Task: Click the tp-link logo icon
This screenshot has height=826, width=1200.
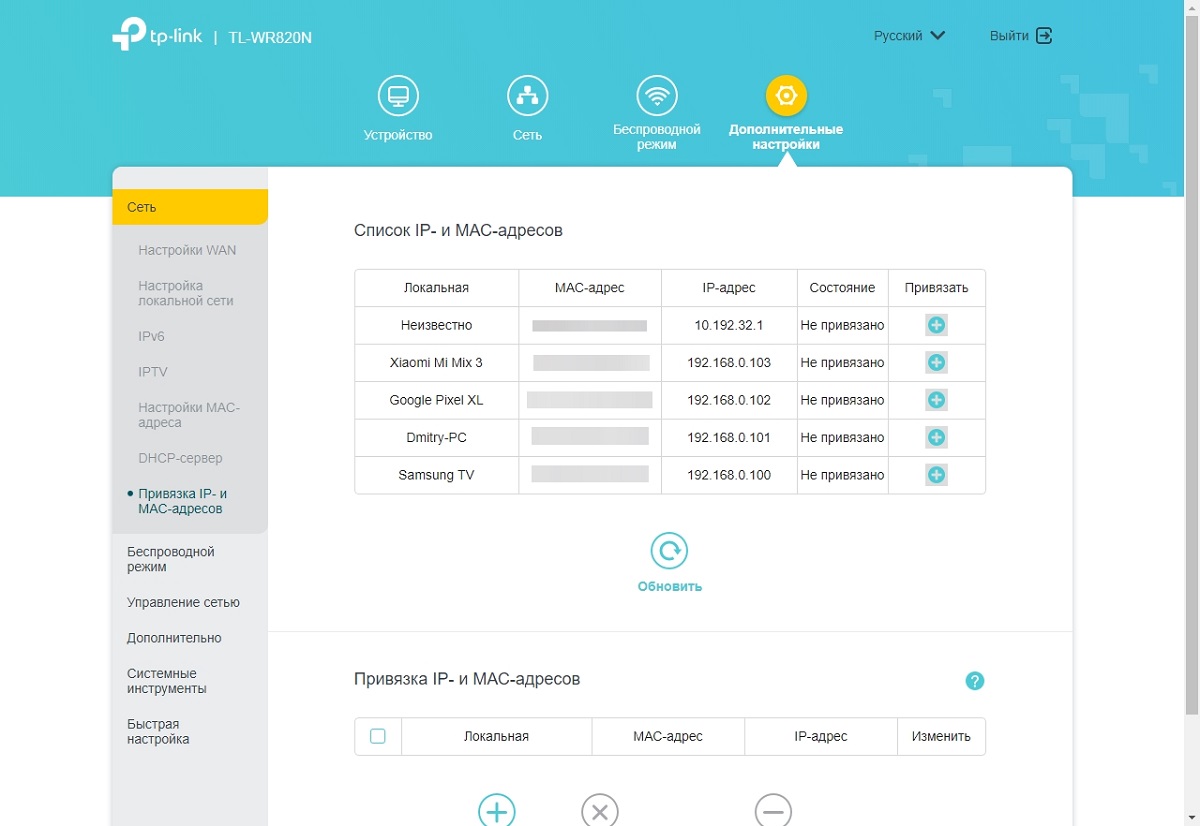Action: click(129, 33)
